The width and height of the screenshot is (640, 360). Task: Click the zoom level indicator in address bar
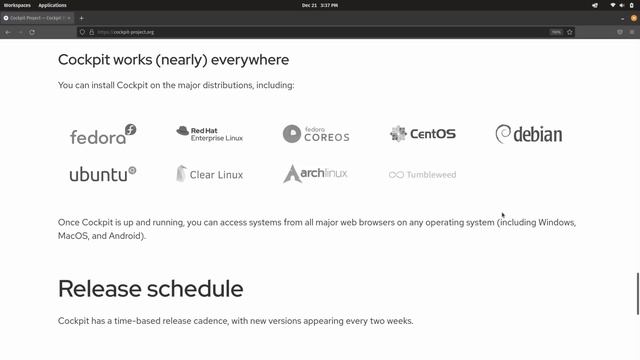(556, 32)
